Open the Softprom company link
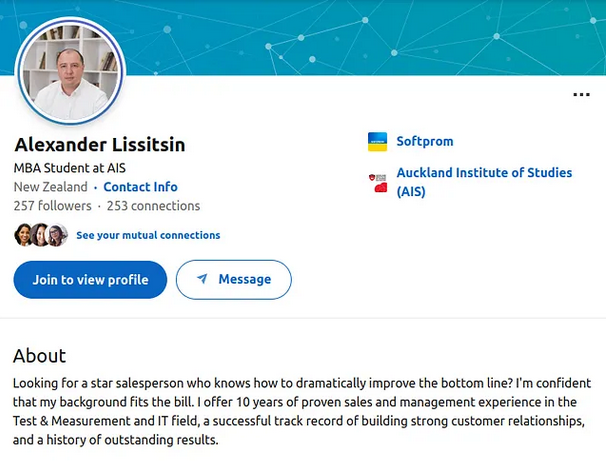 pos(423,142)
